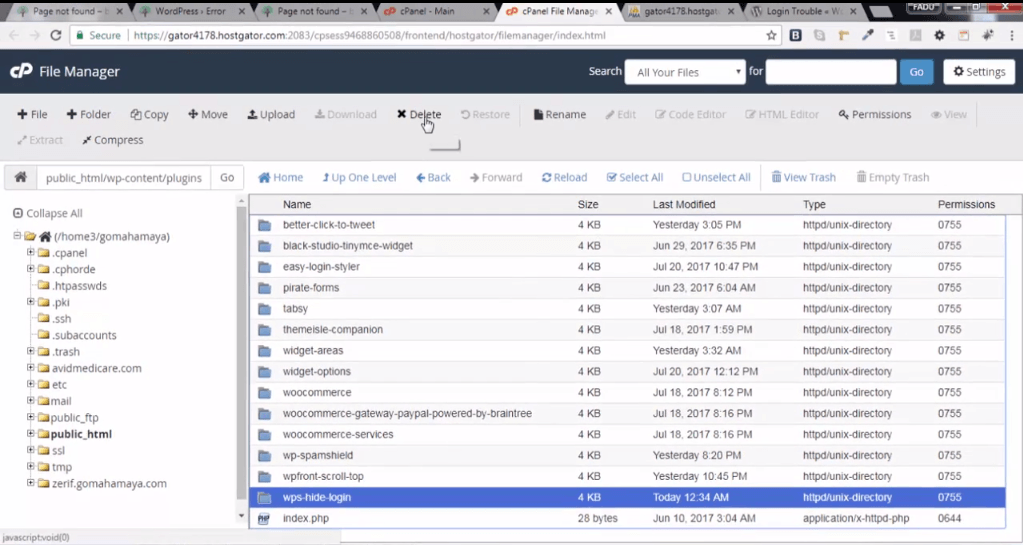Expand the .pki folder
Image resolution: width=1023 pixels, height=545 pixels.
click(x=31, y=302)
